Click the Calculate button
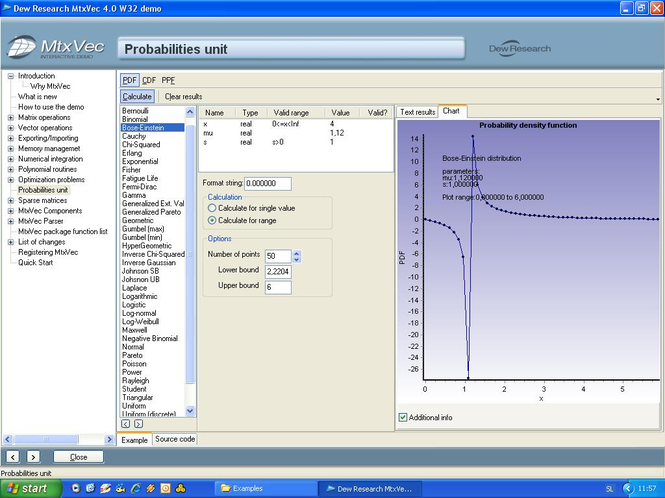Screen dimensions: 665x498 click(137, 97)
